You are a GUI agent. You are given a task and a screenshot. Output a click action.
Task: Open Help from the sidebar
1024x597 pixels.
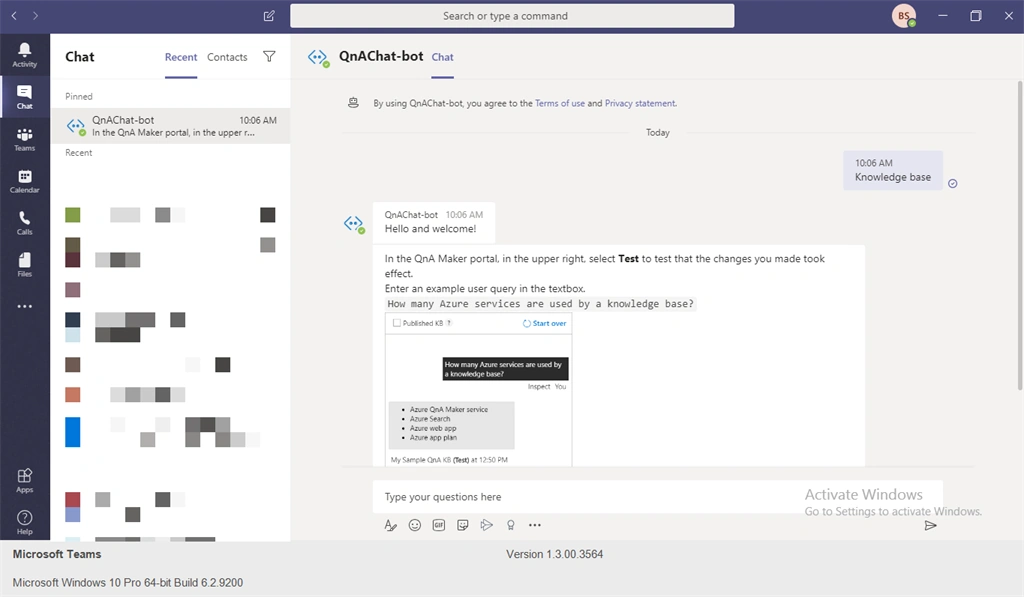point(24,523)
